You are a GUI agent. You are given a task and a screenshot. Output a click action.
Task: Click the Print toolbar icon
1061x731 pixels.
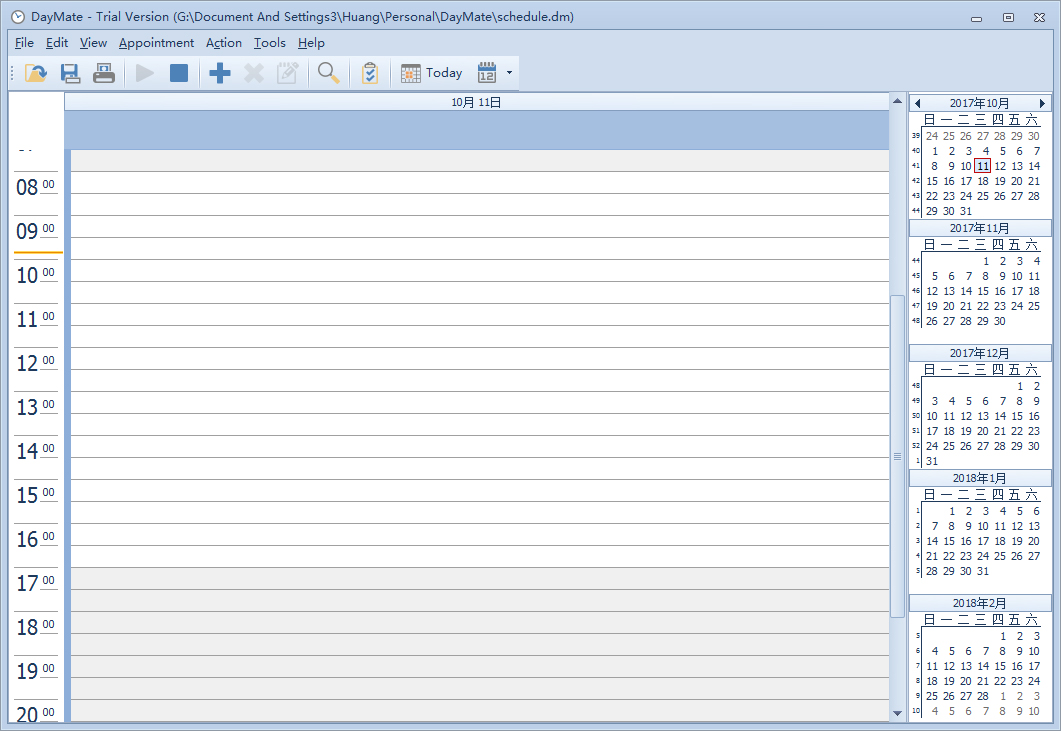(x=104, y=73)
